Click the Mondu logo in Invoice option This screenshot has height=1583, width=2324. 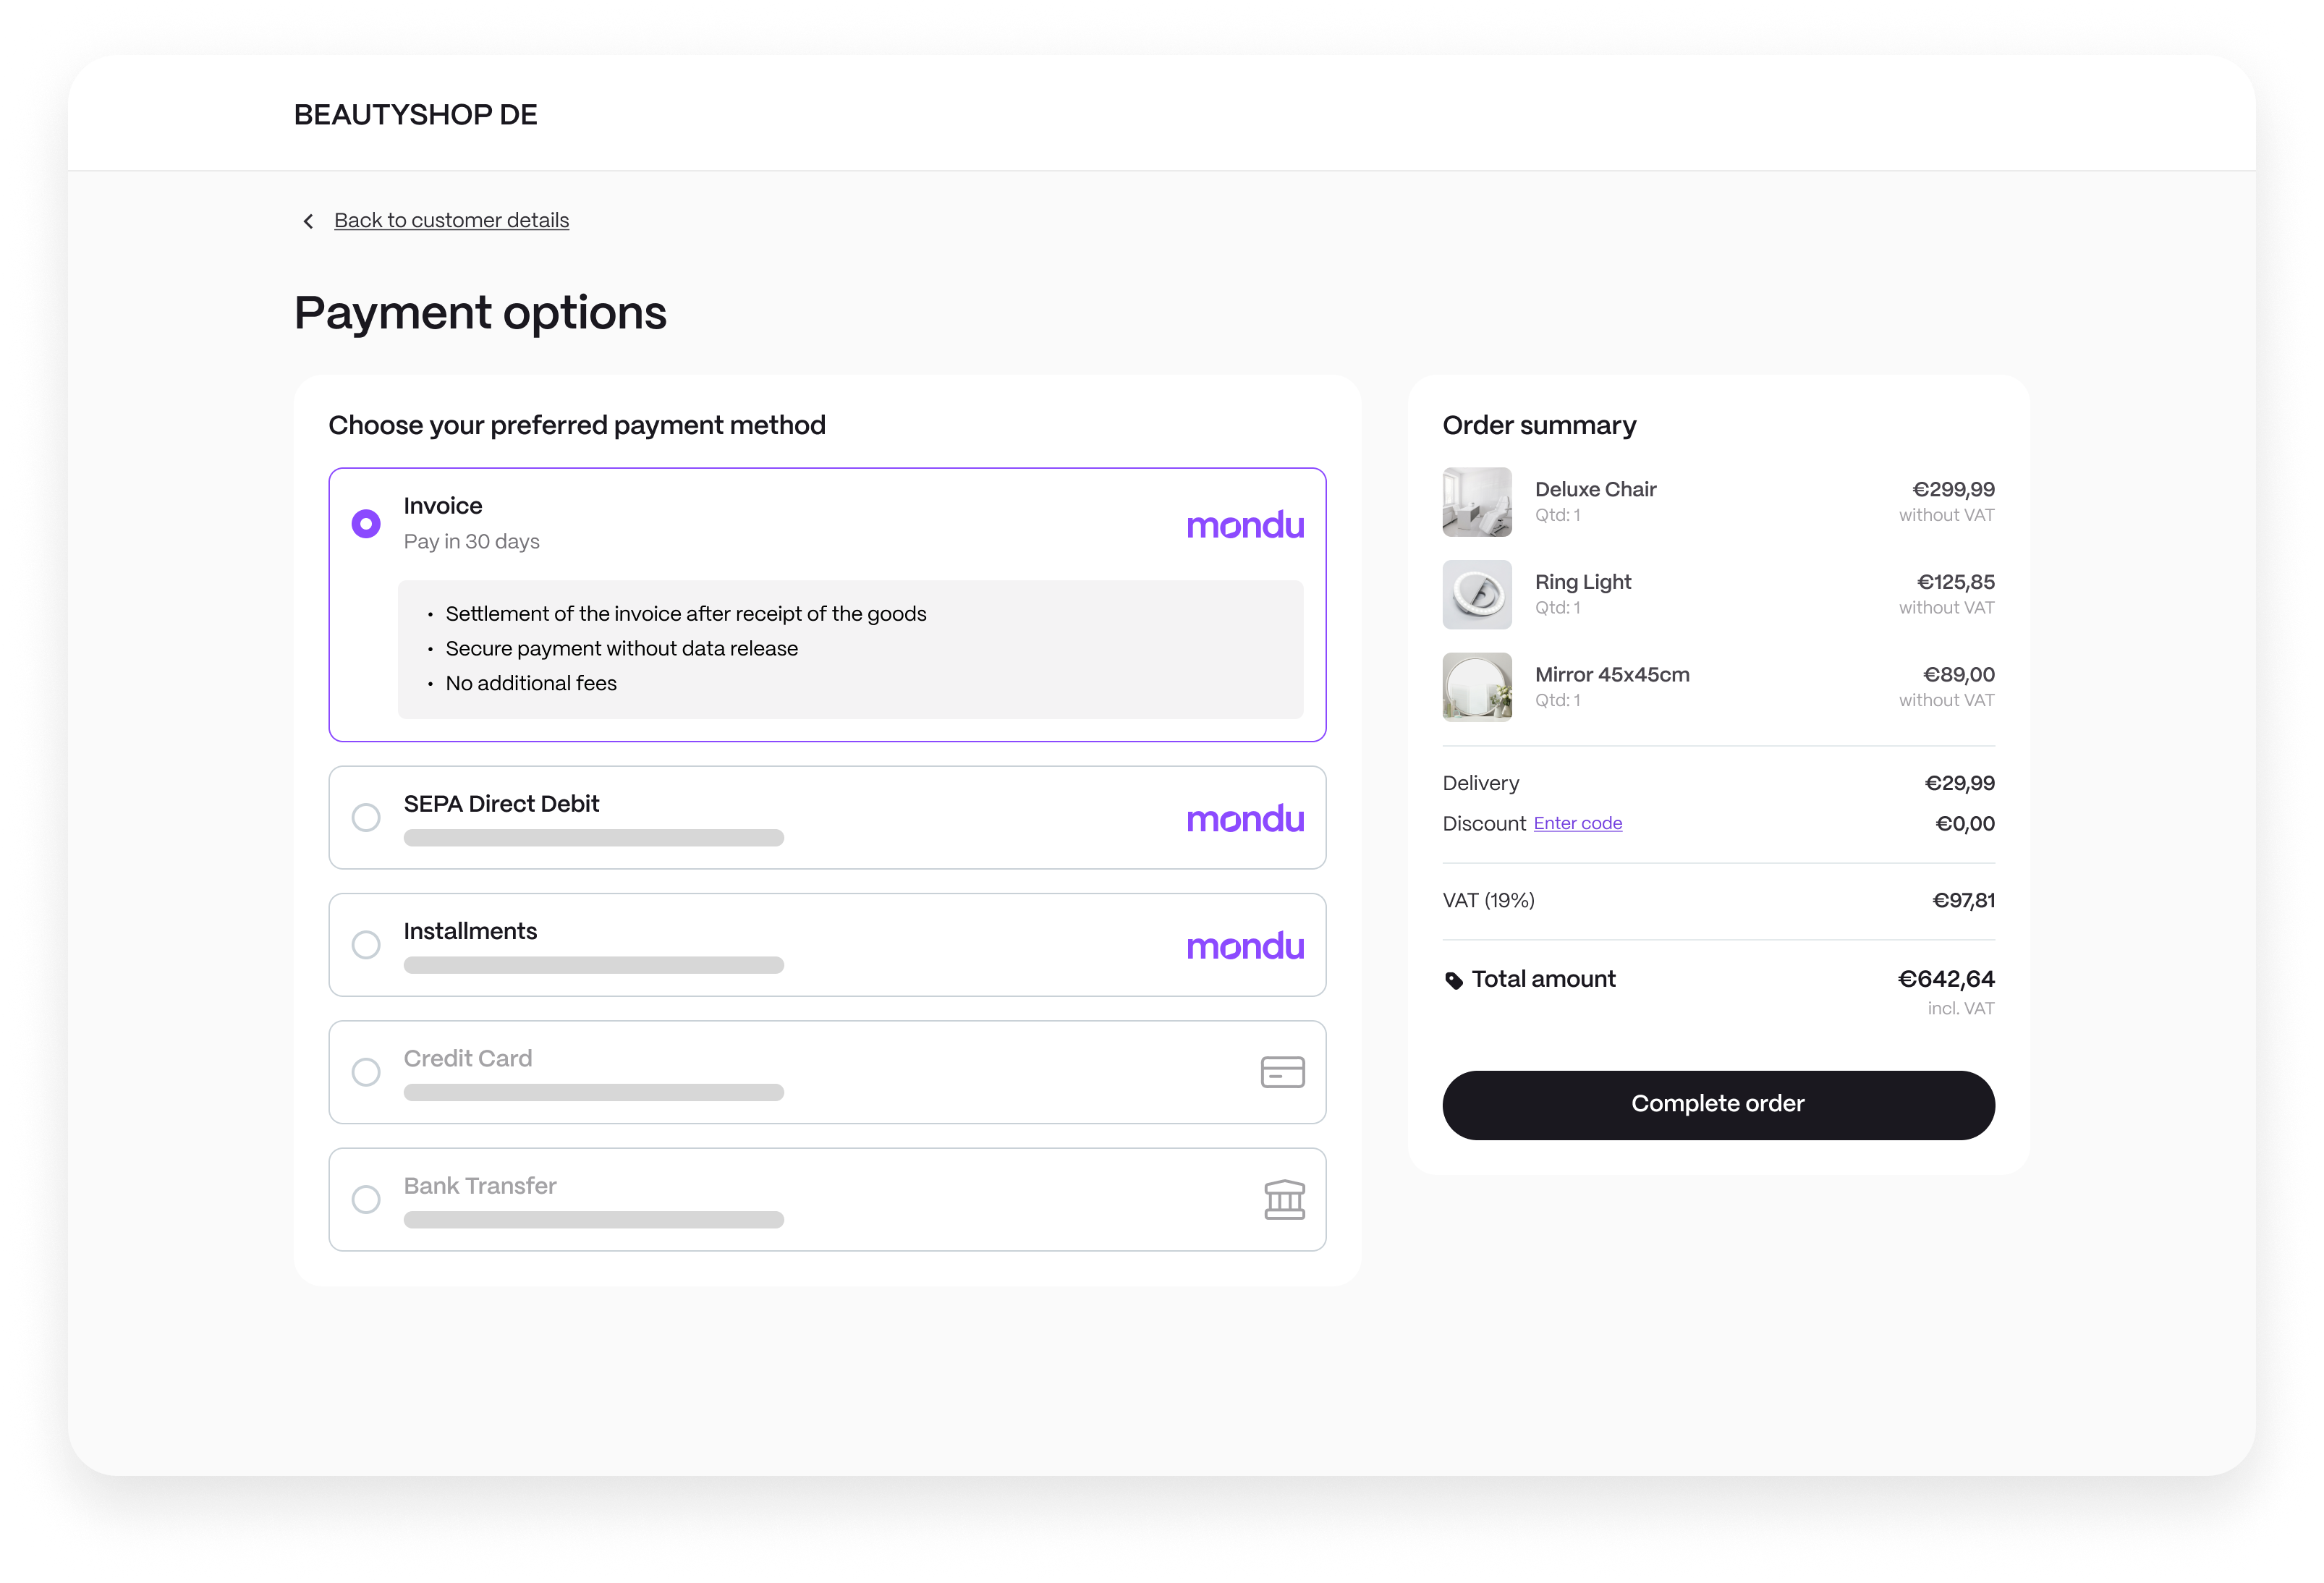1245,525
